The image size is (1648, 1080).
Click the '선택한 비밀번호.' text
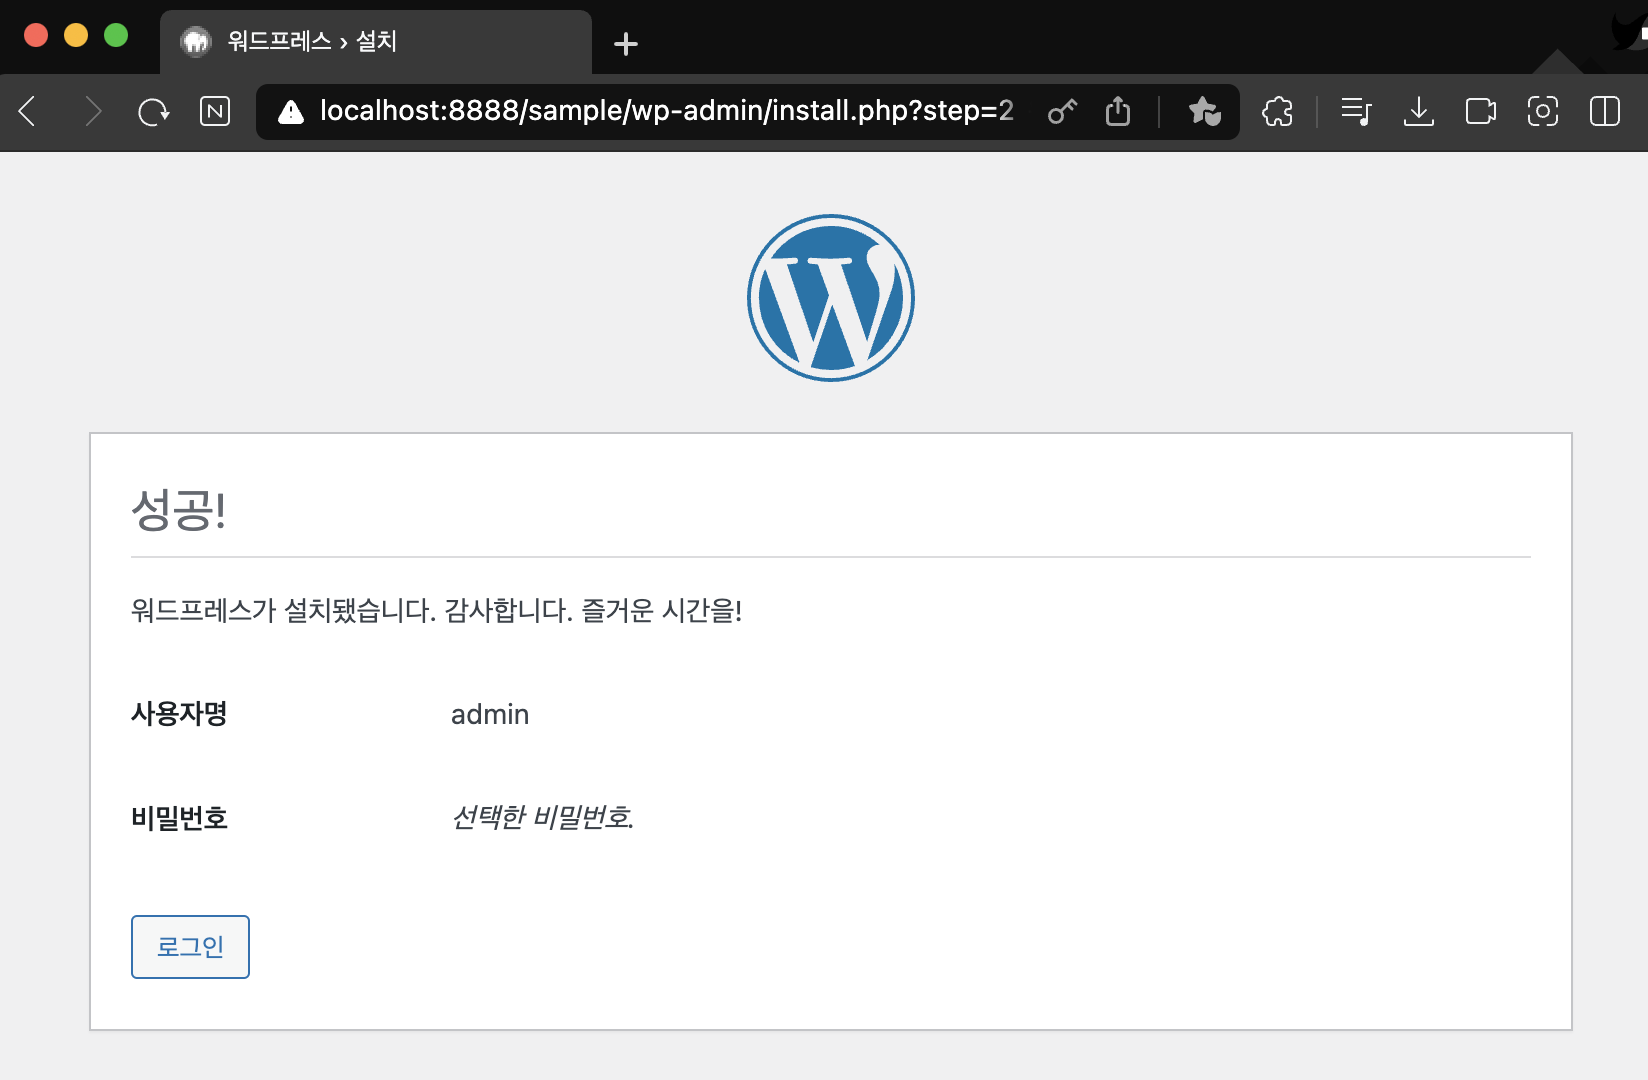543,818
